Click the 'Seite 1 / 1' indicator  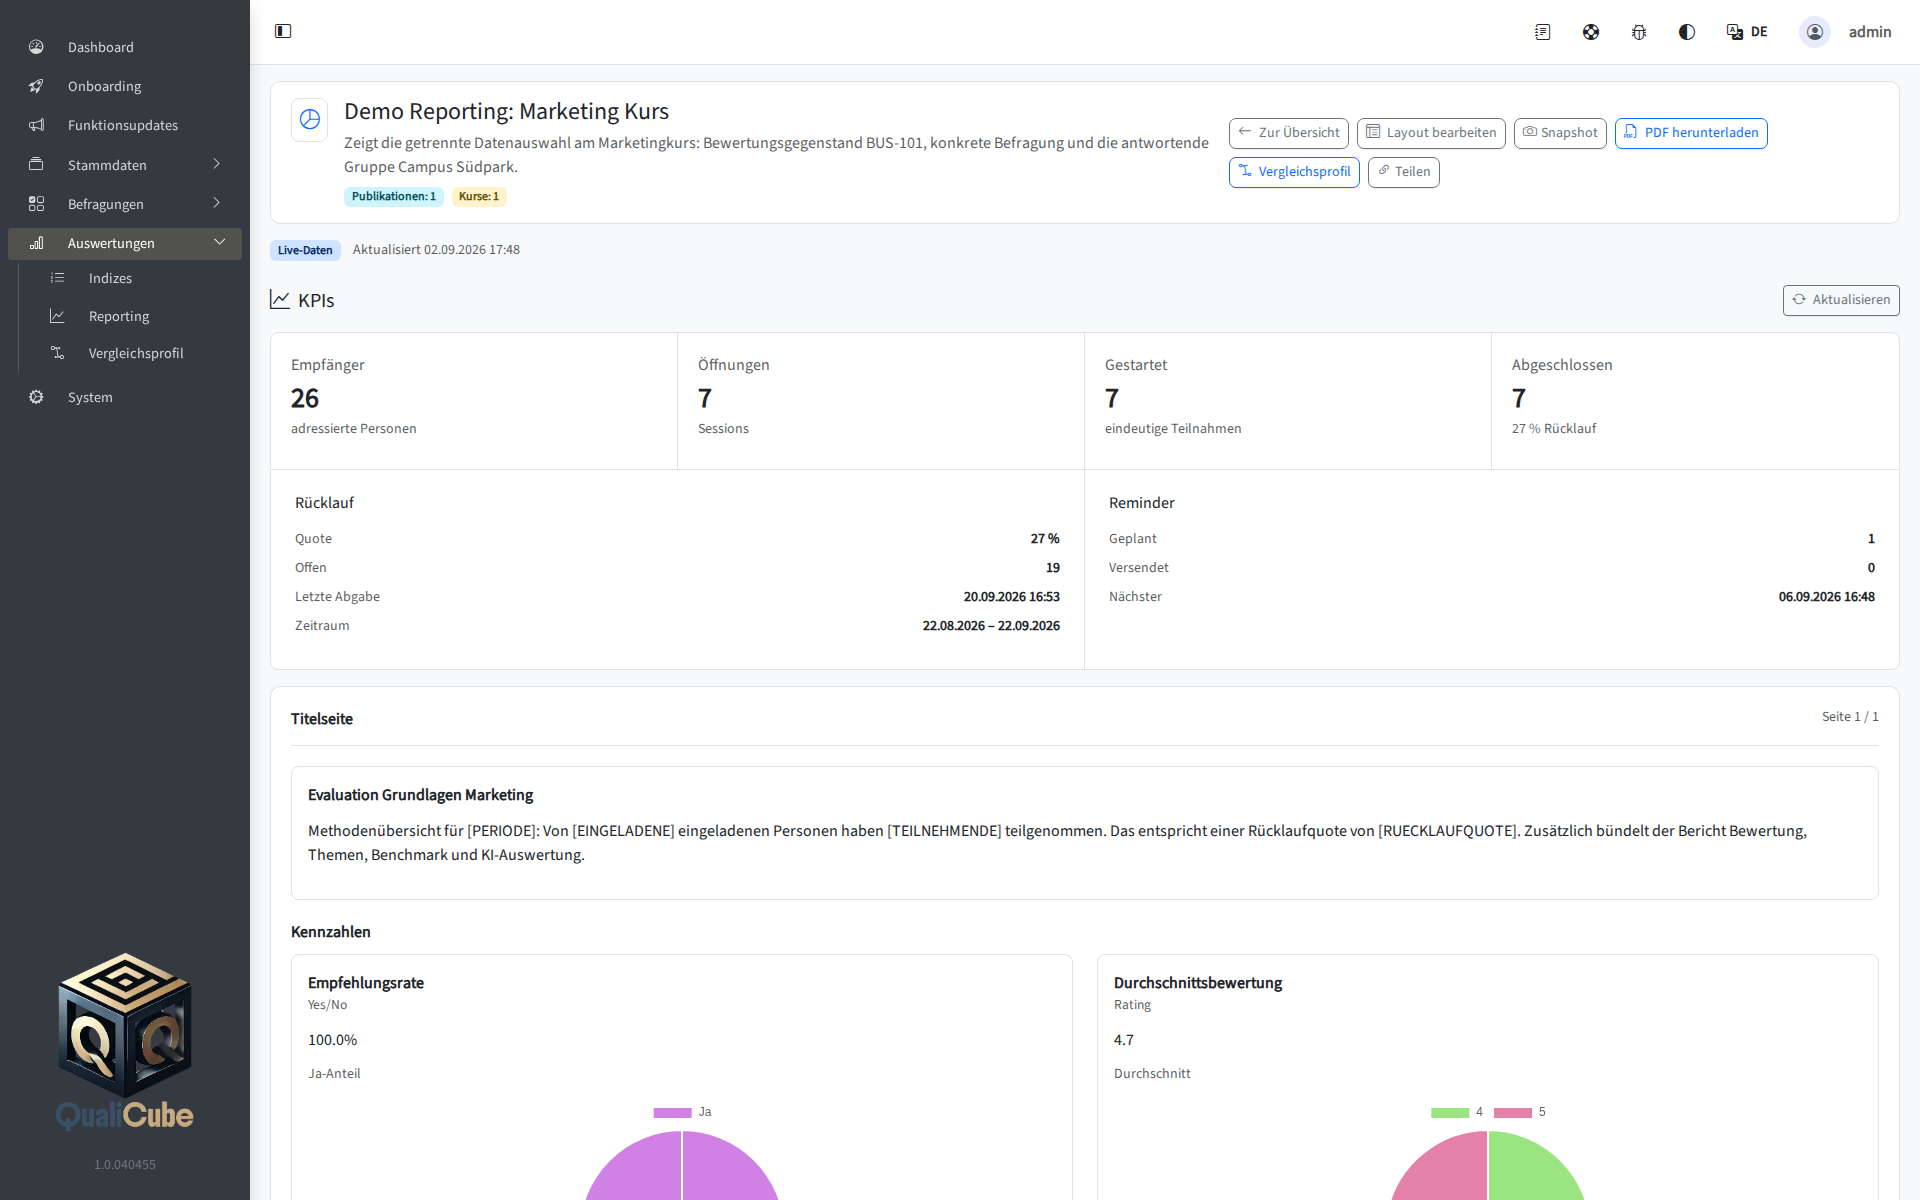tap(1849, 717)
